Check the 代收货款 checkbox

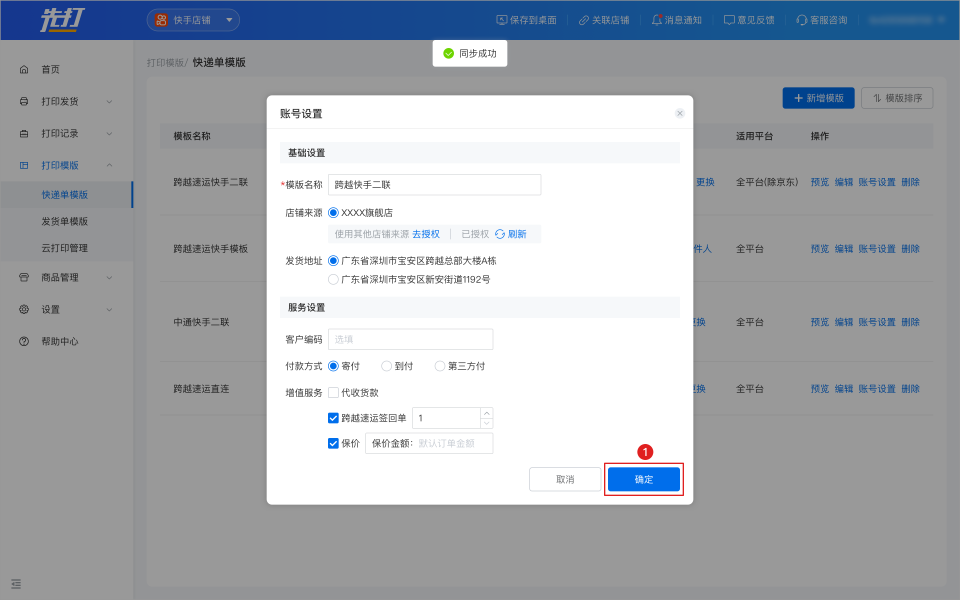(x=334, y=393)
